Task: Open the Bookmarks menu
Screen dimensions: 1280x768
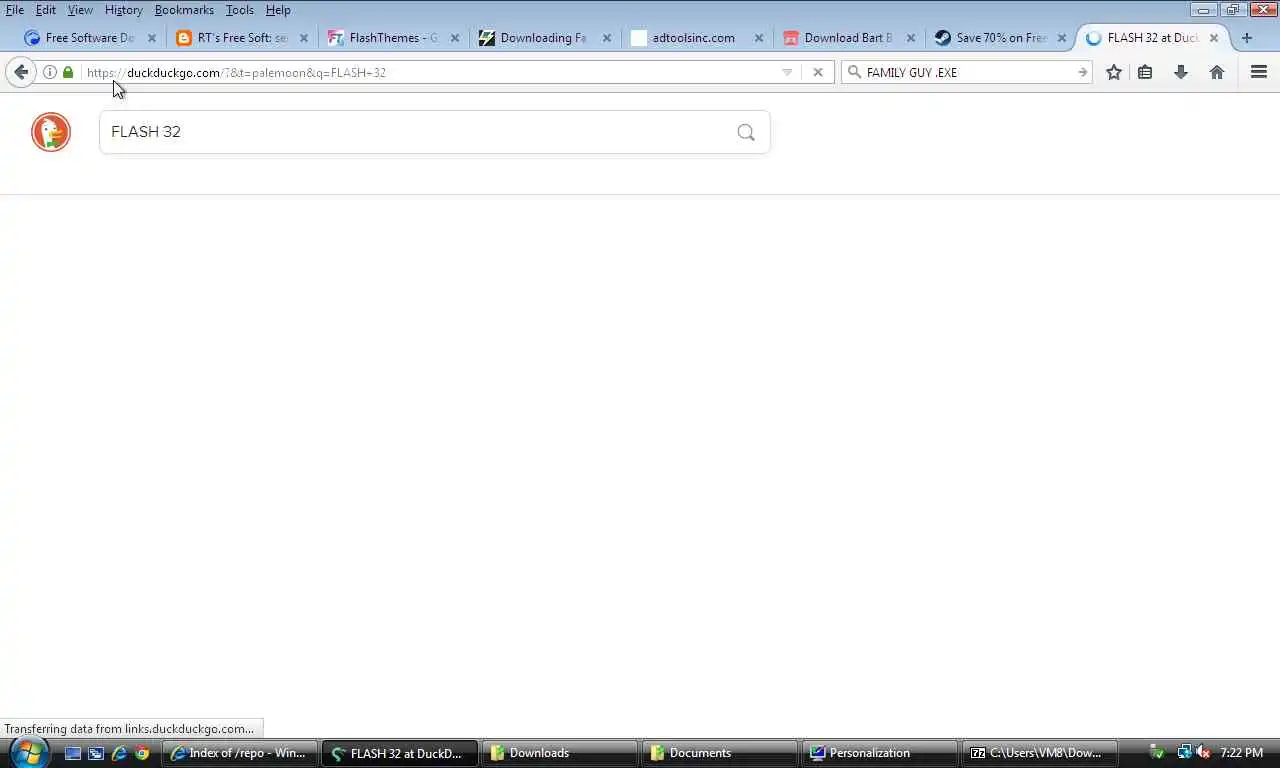Action: [184, 10]
